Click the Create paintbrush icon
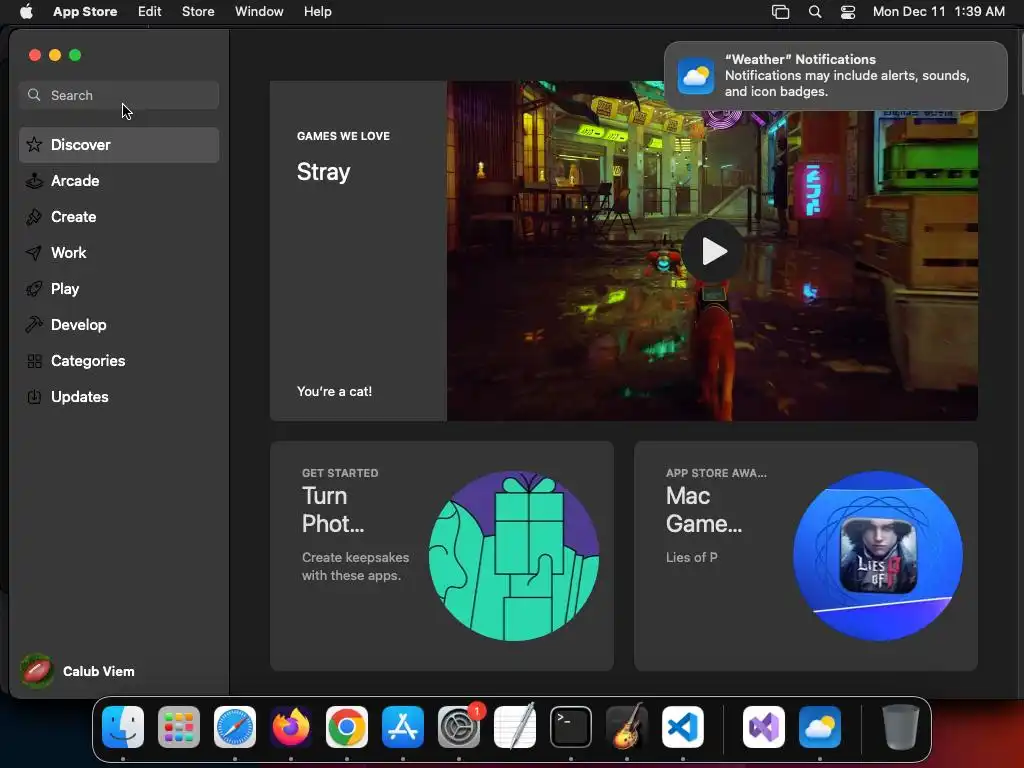Image resolution: width=1024 pixels, height=768 pixels. (34, 217)
